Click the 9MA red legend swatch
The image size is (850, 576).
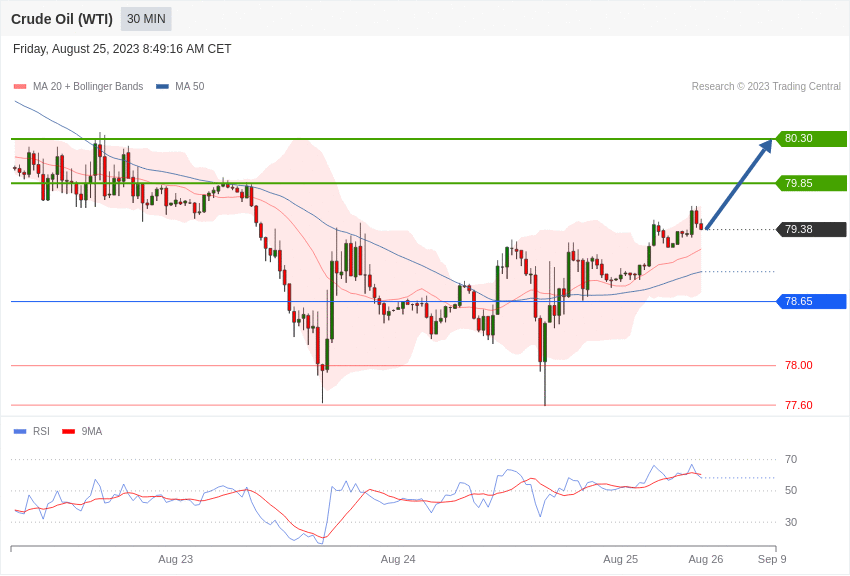point(69,432)
